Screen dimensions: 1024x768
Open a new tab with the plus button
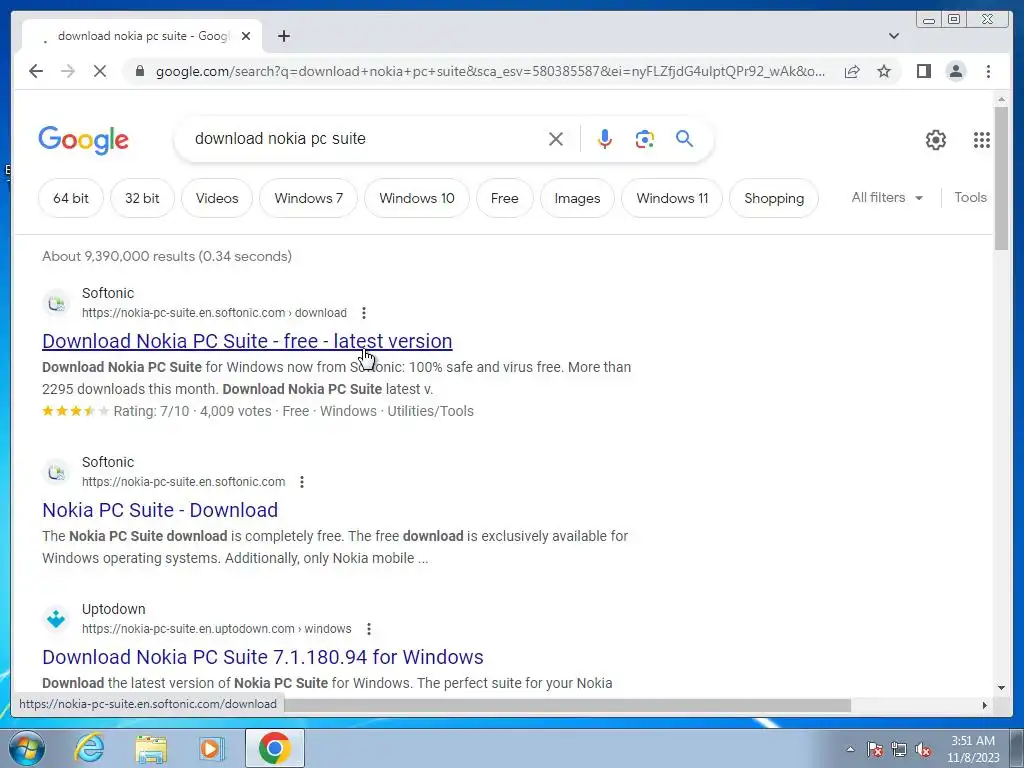283,36
